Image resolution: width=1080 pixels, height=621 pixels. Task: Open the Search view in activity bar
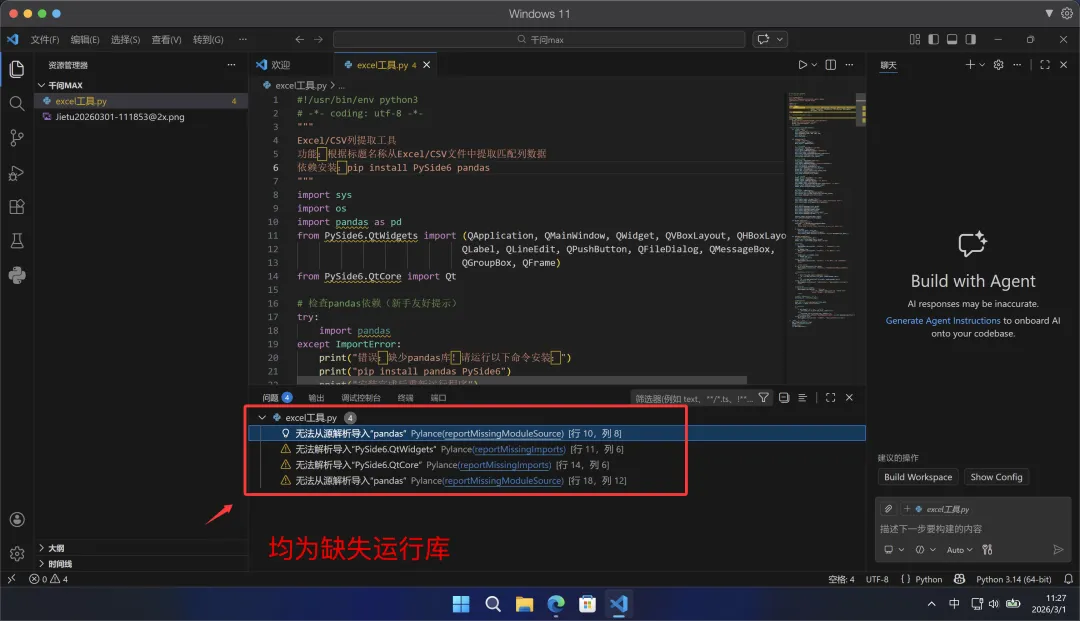tap(17, 103)
